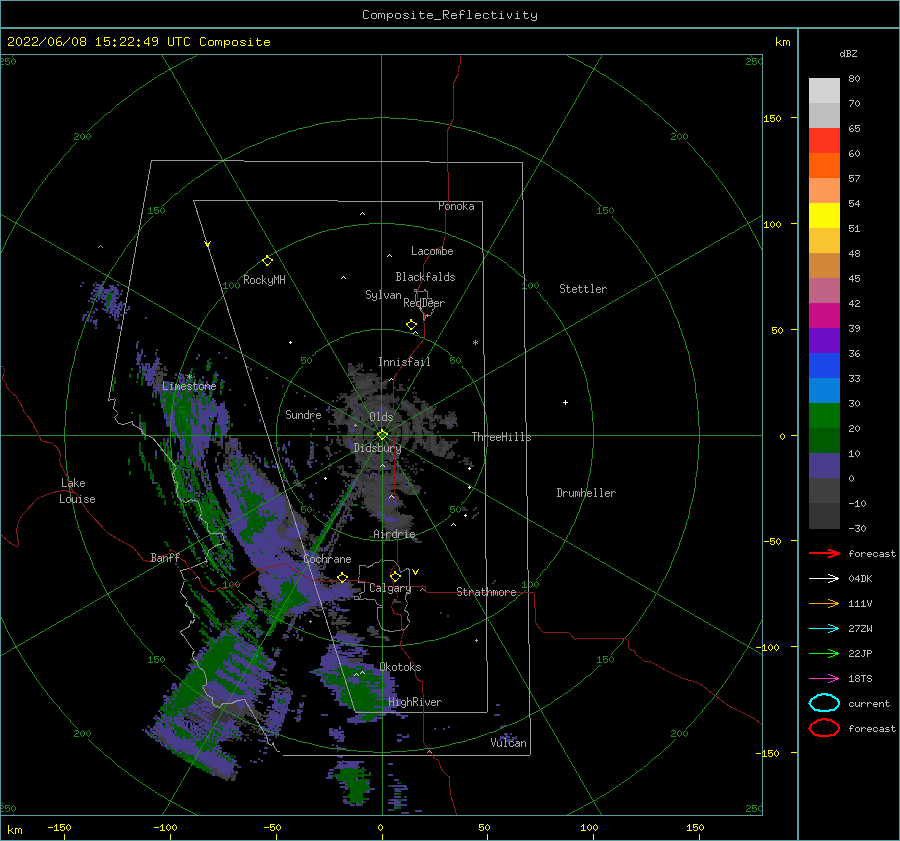Click the Stettler town label
This screenshot has width=900, height=841.
(583, 289)
